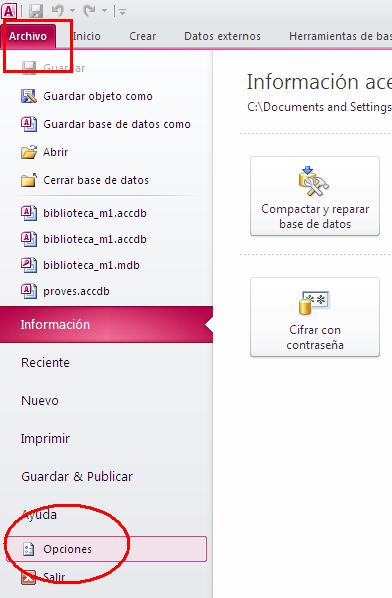The width and height of the screenshot is (392, 598).
Task: Open the Redo dropdown arrow
Action: point(104,11)
